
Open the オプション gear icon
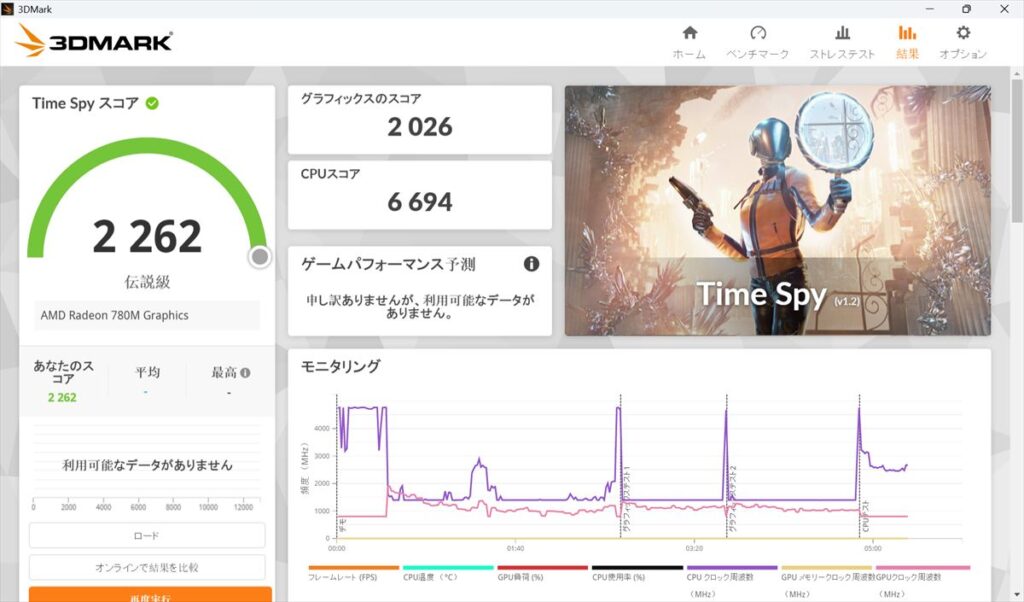click(x=963, y=33)
